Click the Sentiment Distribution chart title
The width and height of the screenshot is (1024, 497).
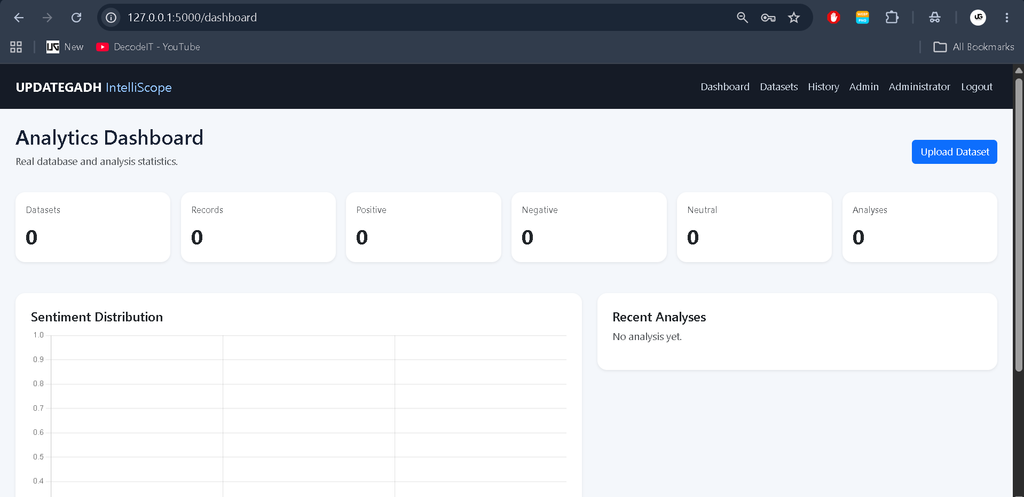coord(97,317)
